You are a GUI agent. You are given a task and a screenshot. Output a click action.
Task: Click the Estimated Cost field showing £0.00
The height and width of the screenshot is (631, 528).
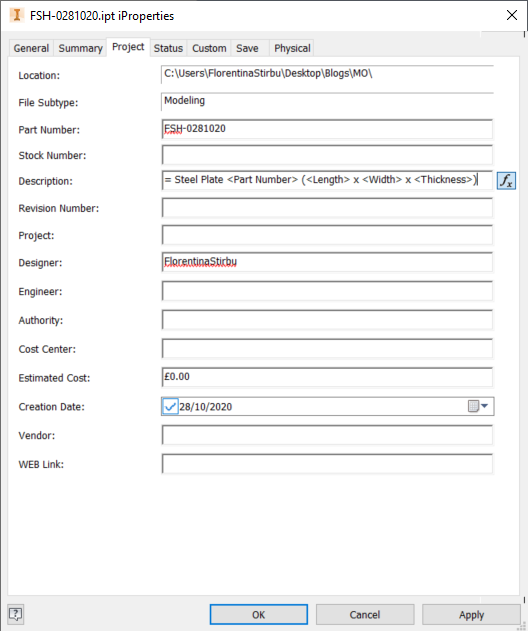point(327,377)
